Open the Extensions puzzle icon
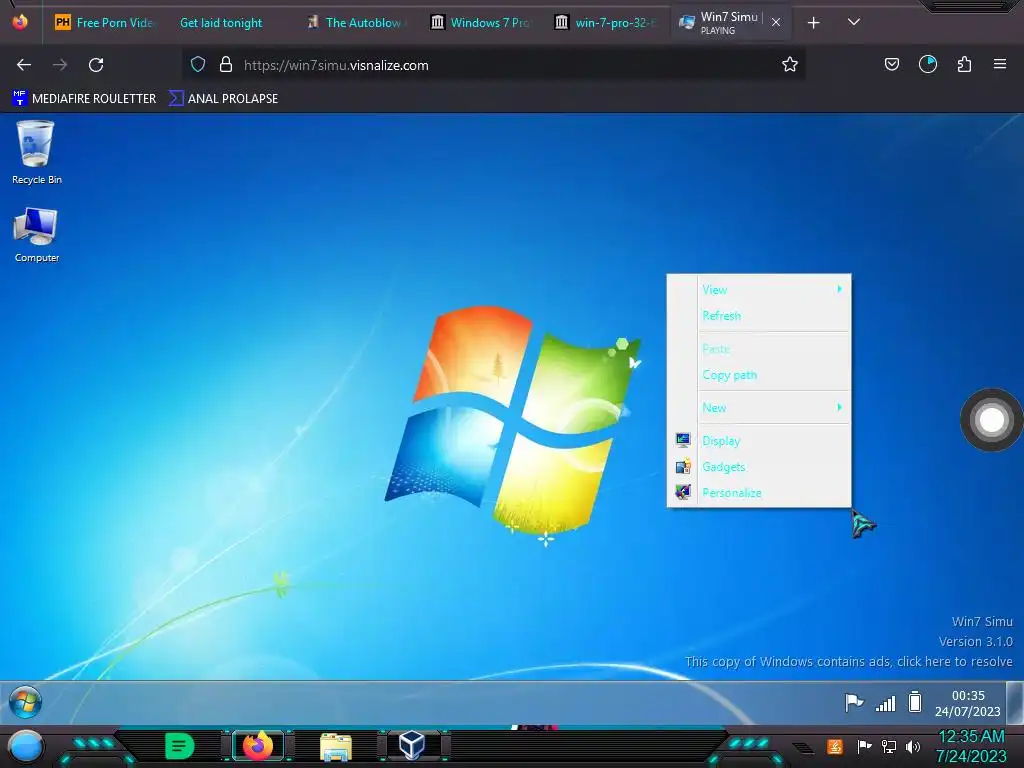Viewport: 1024px width, 768px height. [964, 65]
